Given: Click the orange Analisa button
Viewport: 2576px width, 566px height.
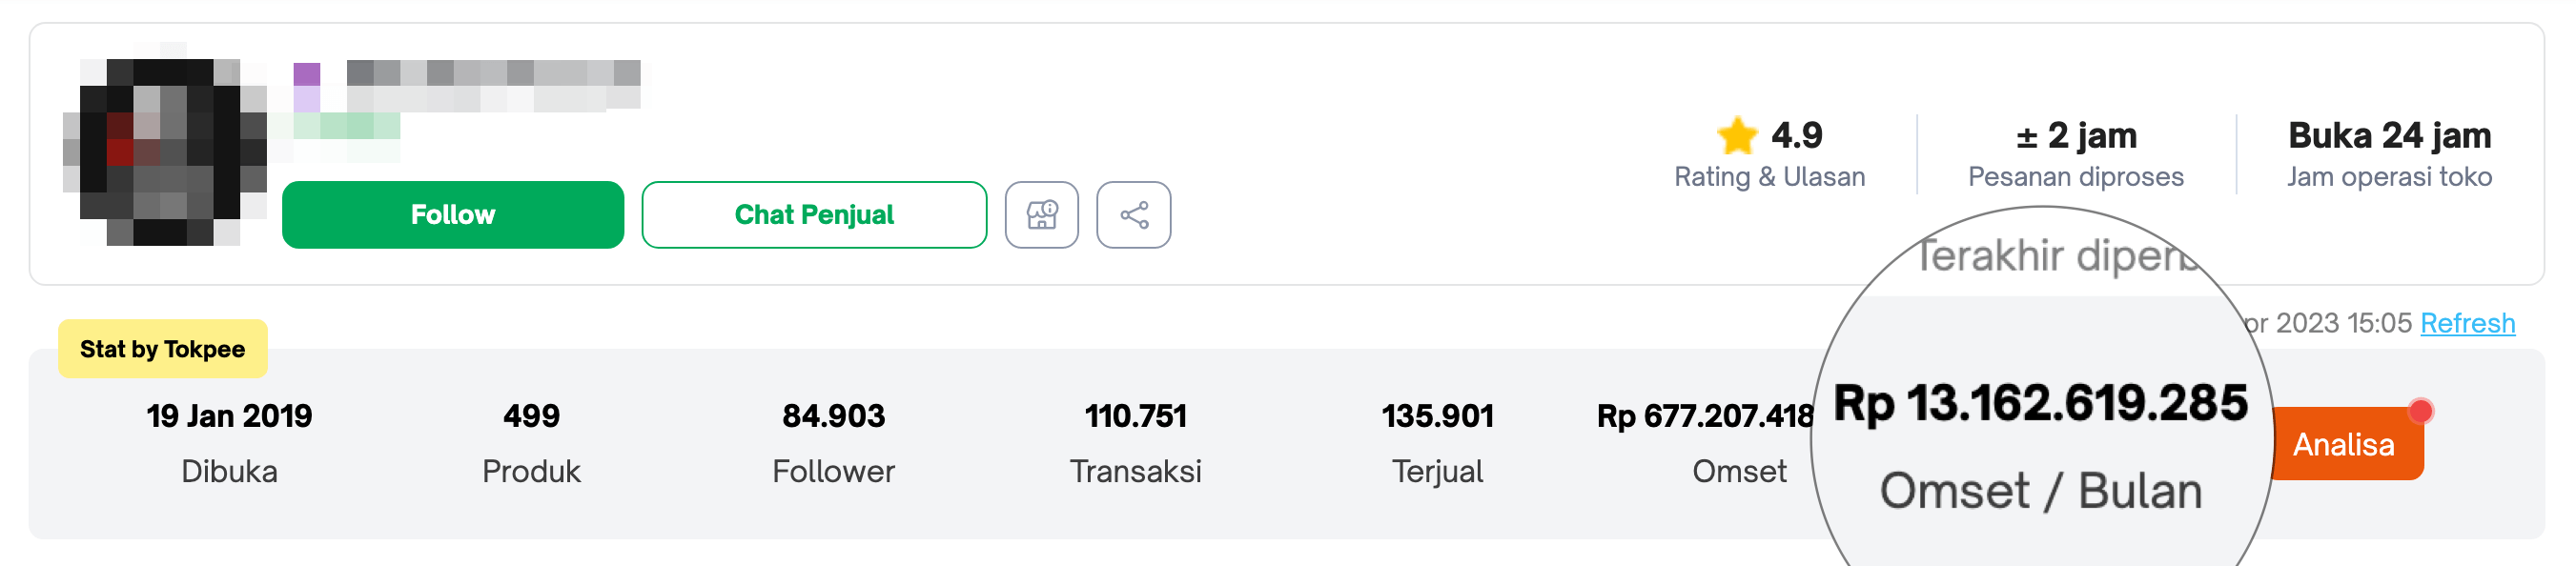Looking at the screenshot, I should (2344, 444).
